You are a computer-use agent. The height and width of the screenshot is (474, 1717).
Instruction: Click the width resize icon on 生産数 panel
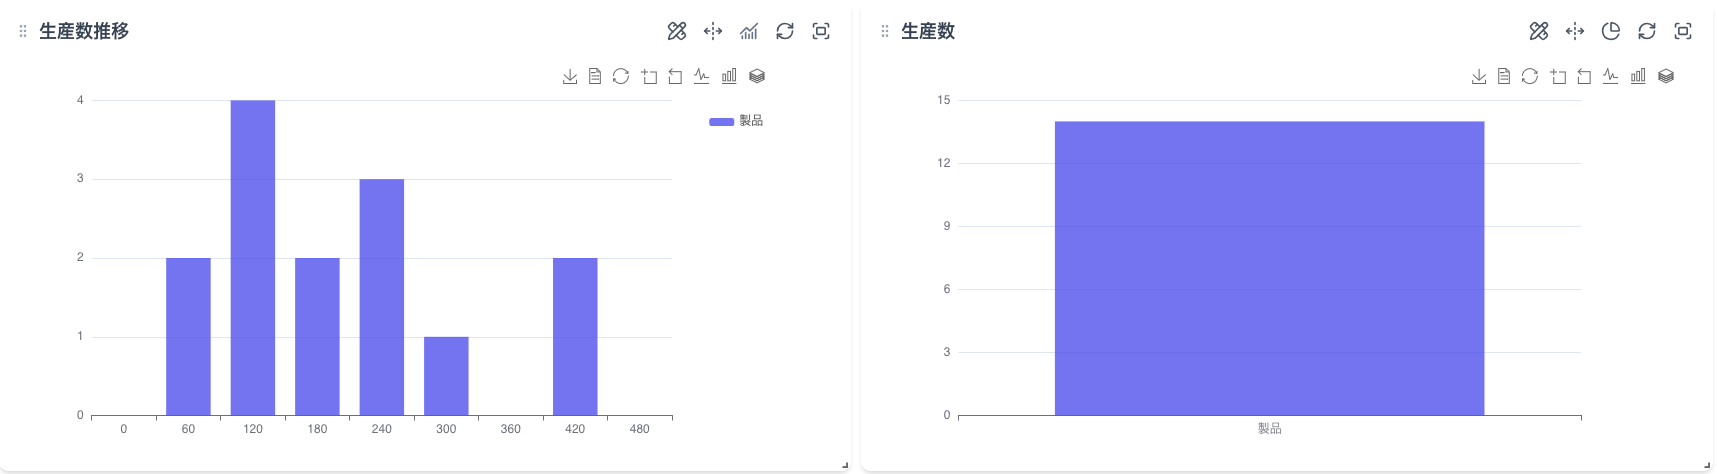[1575, 31]
